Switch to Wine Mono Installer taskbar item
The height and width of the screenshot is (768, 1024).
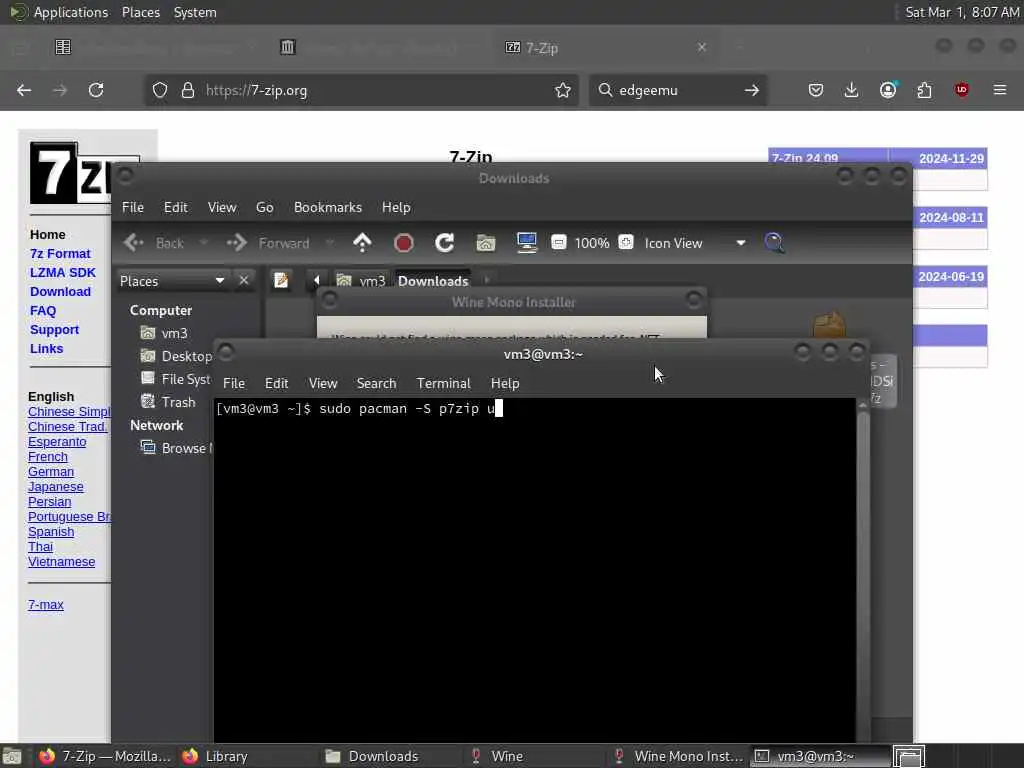tap(677, 756)
